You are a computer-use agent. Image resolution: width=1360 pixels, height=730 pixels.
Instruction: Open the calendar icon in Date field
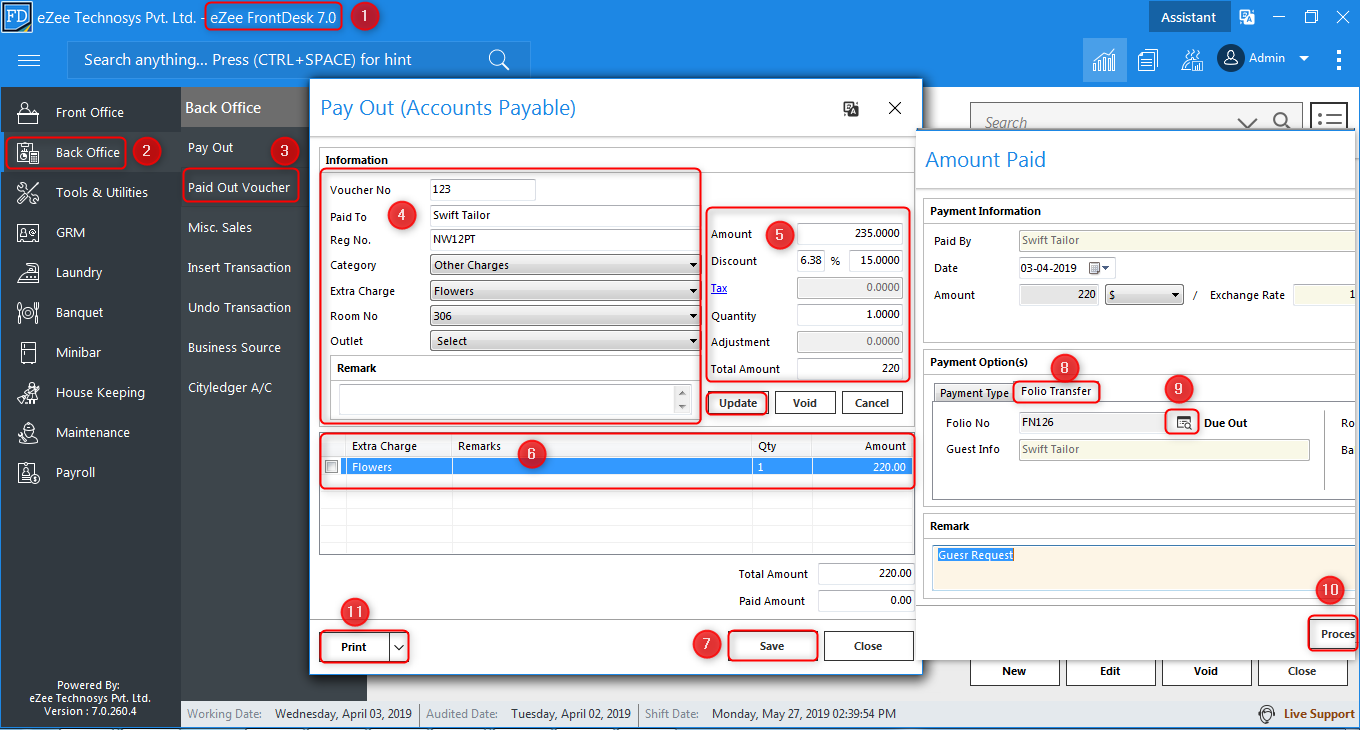(1094, 268)
